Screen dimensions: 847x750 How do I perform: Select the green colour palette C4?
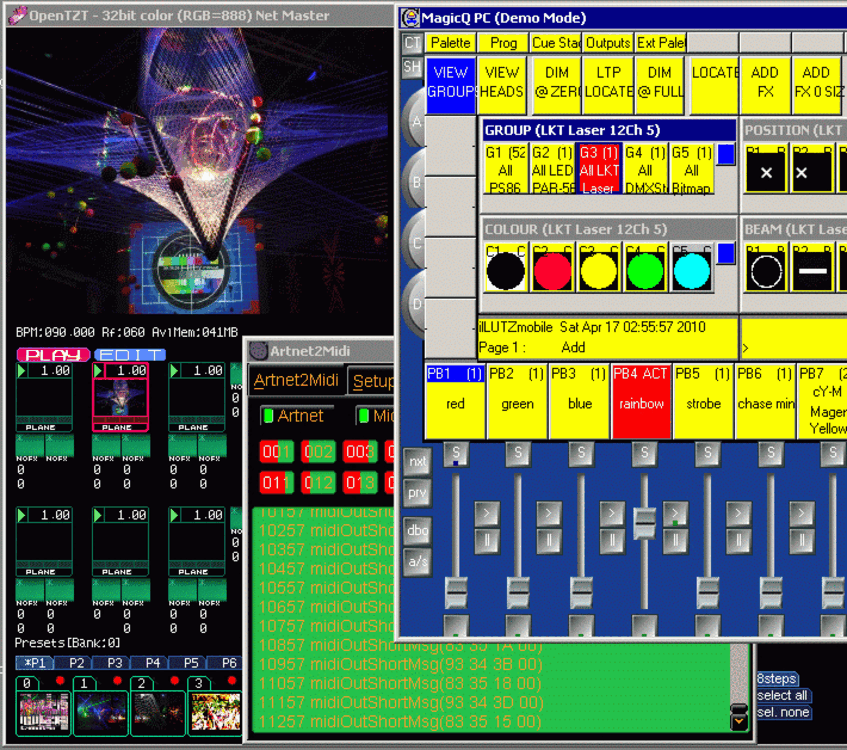(x=645, y=269)
